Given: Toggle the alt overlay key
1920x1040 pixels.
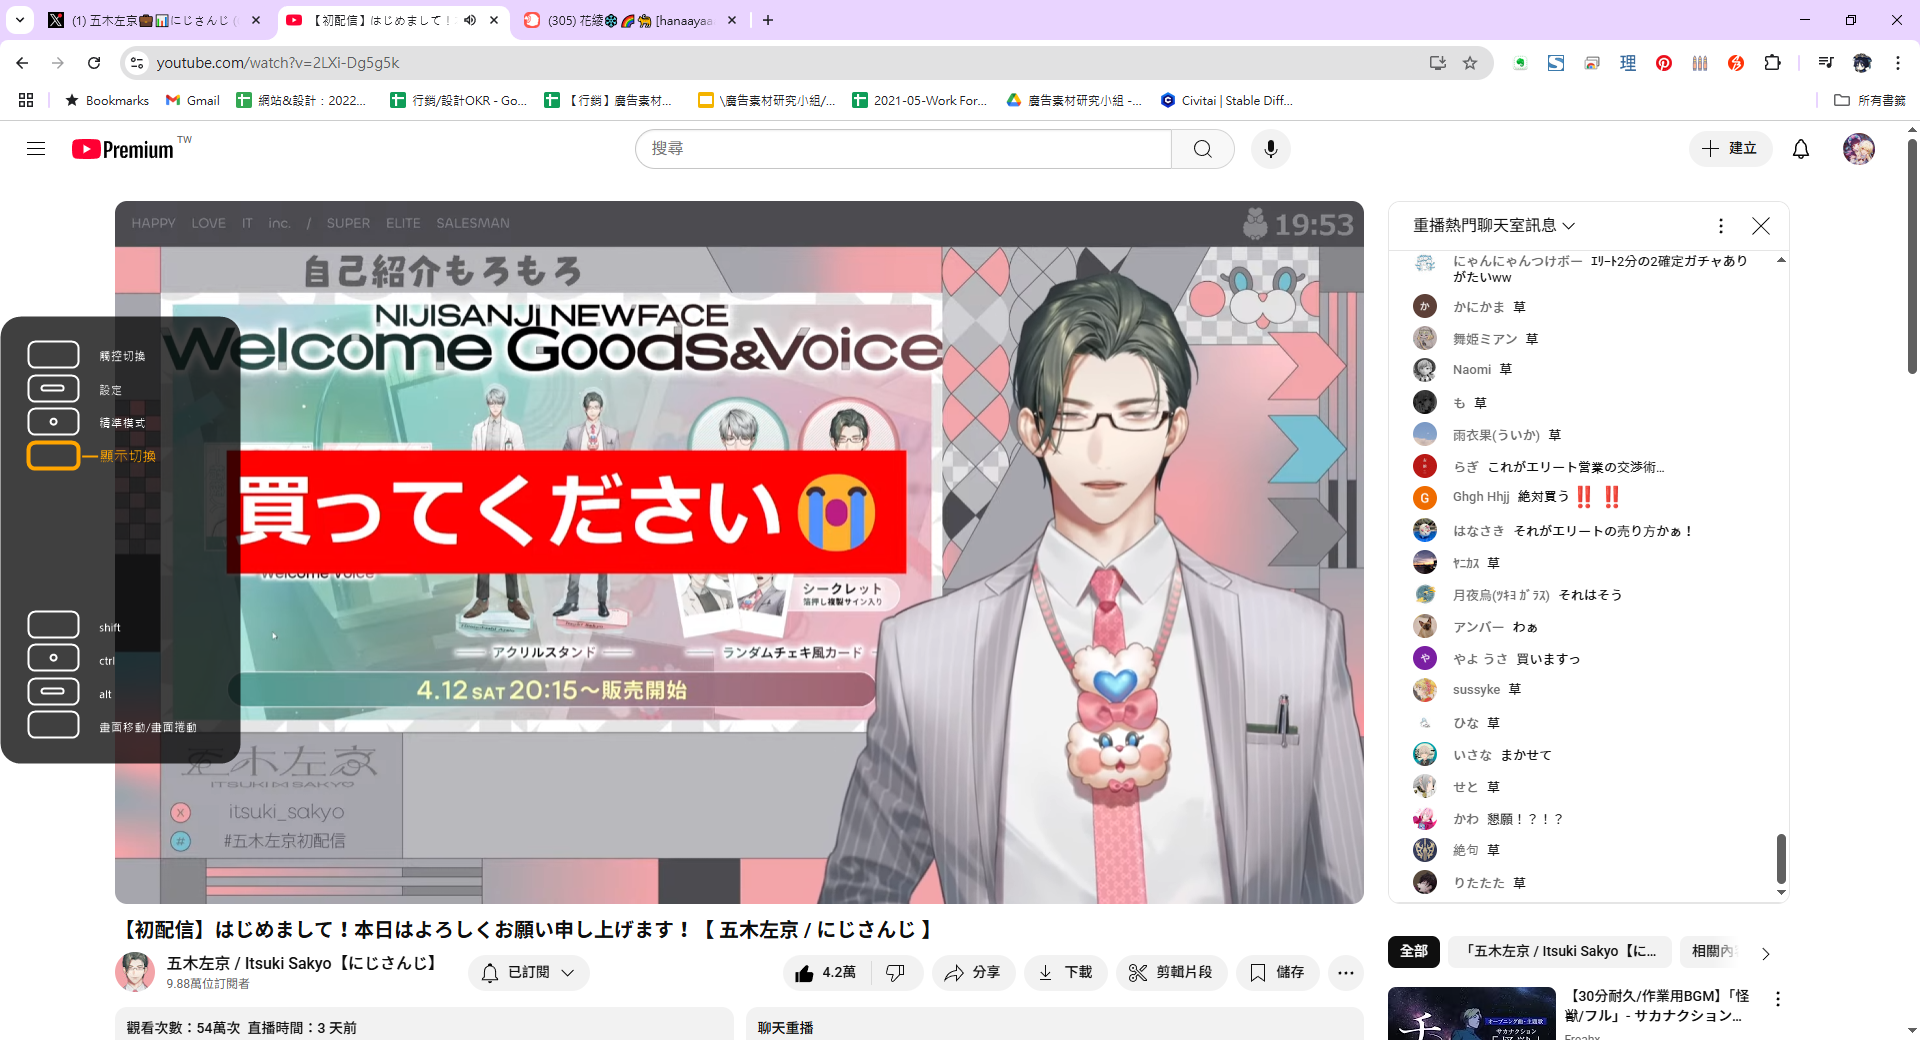Looking at the screenshot, I should click(x=53, y=692).
